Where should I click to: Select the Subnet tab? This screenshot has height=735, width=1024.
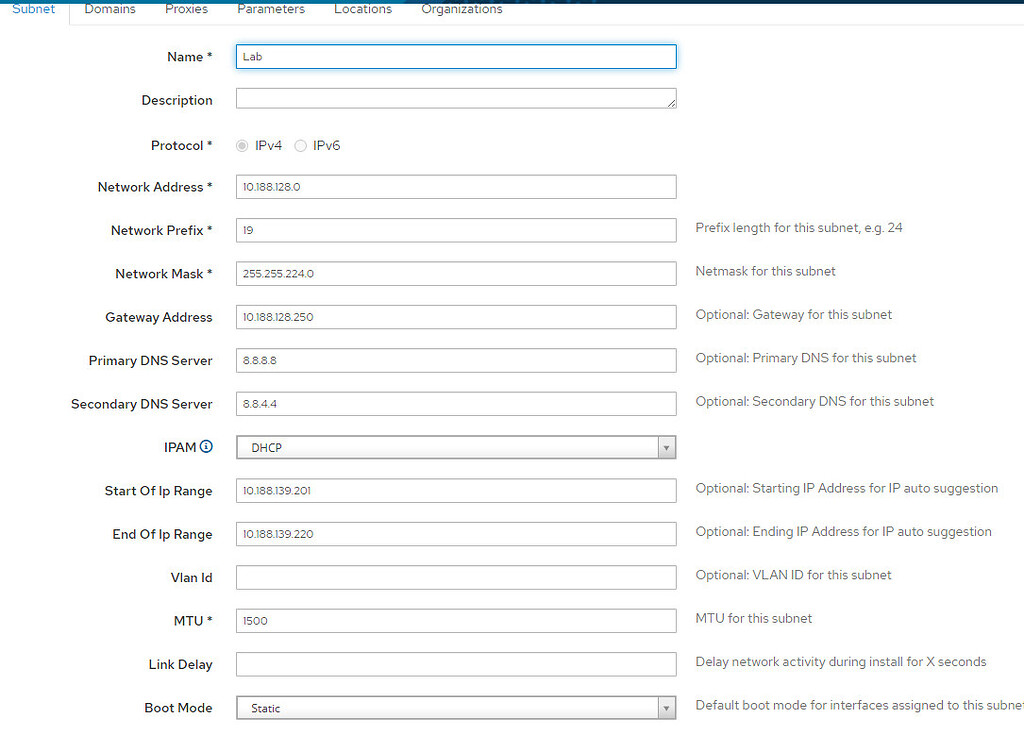(33, 8)
